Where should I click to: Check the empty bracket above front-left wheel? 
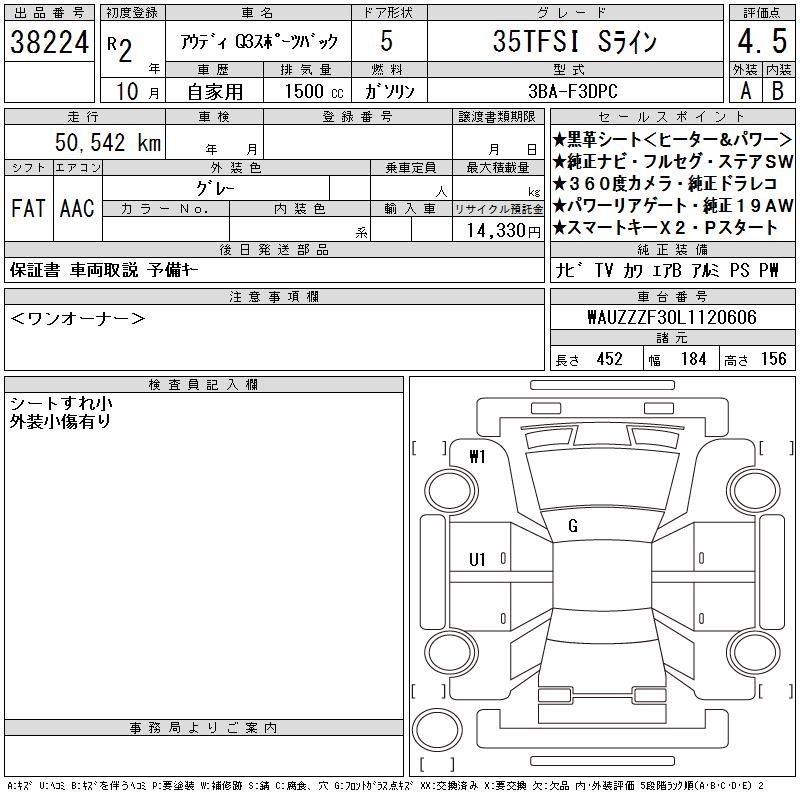click(x=429, y=448)
